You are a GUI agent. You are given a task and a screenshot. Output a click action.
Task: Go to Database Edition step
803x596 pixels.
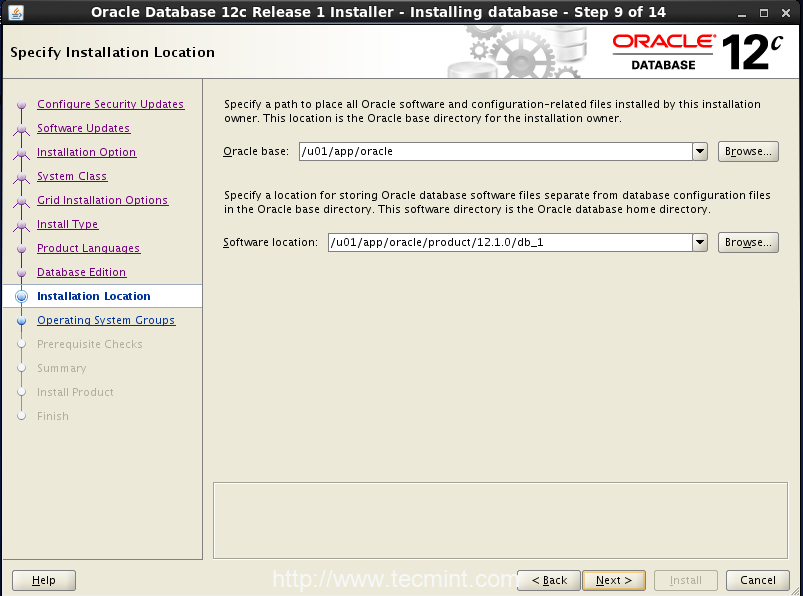click(81, 272)
